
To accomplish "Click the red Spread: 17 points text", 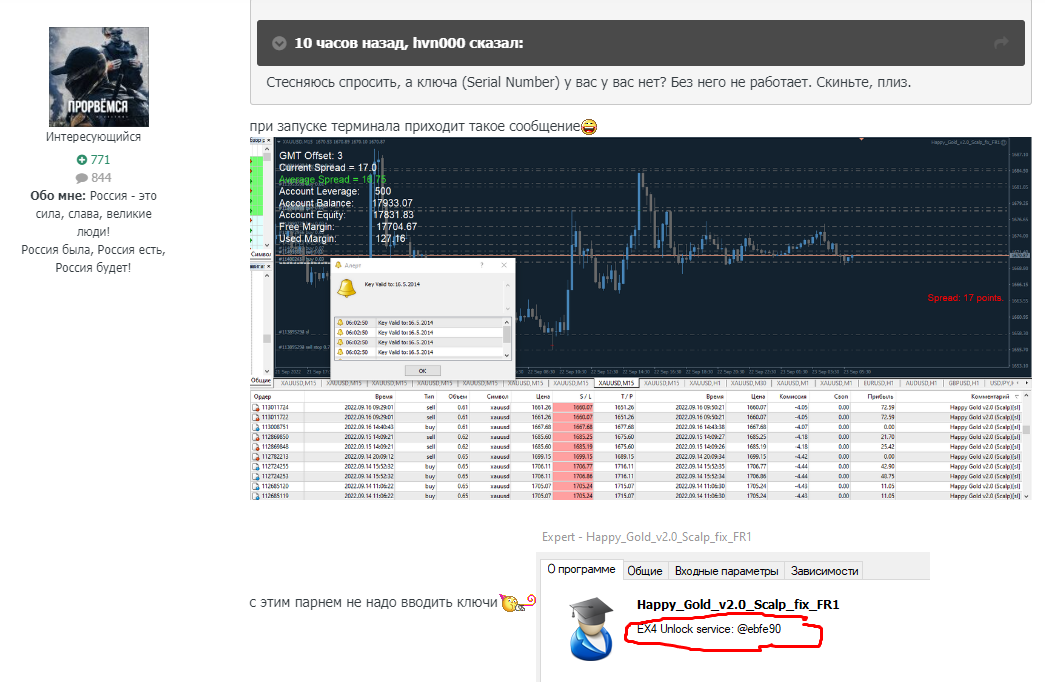I will tap(965, 298).
